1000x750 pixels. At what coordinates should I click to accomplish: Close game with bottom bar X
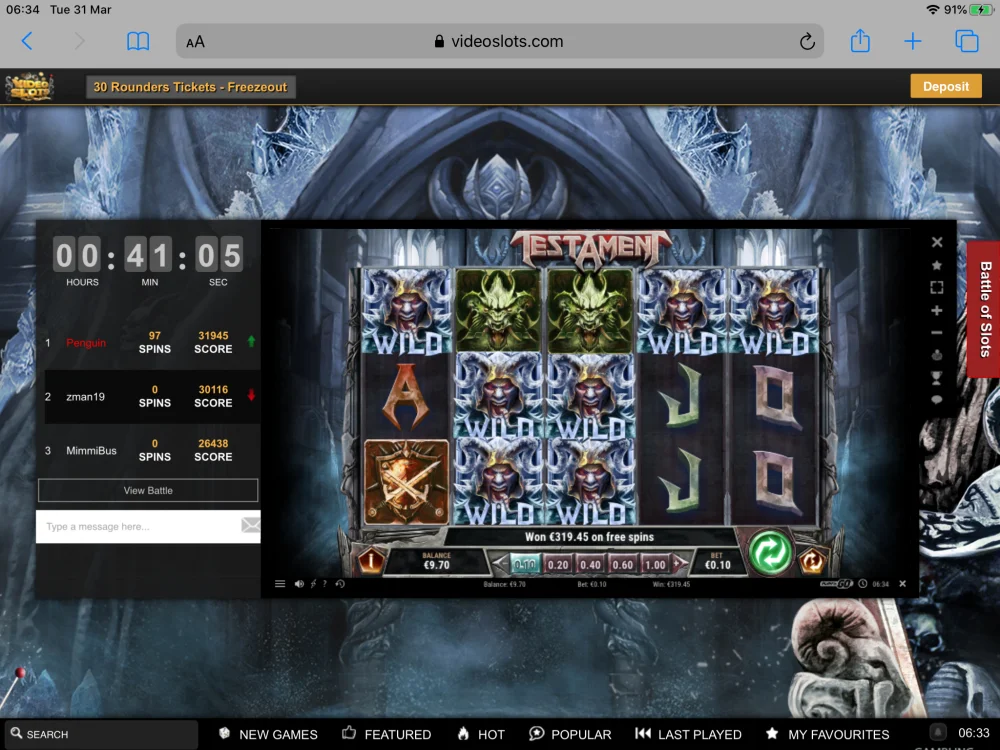click(902, 584)
